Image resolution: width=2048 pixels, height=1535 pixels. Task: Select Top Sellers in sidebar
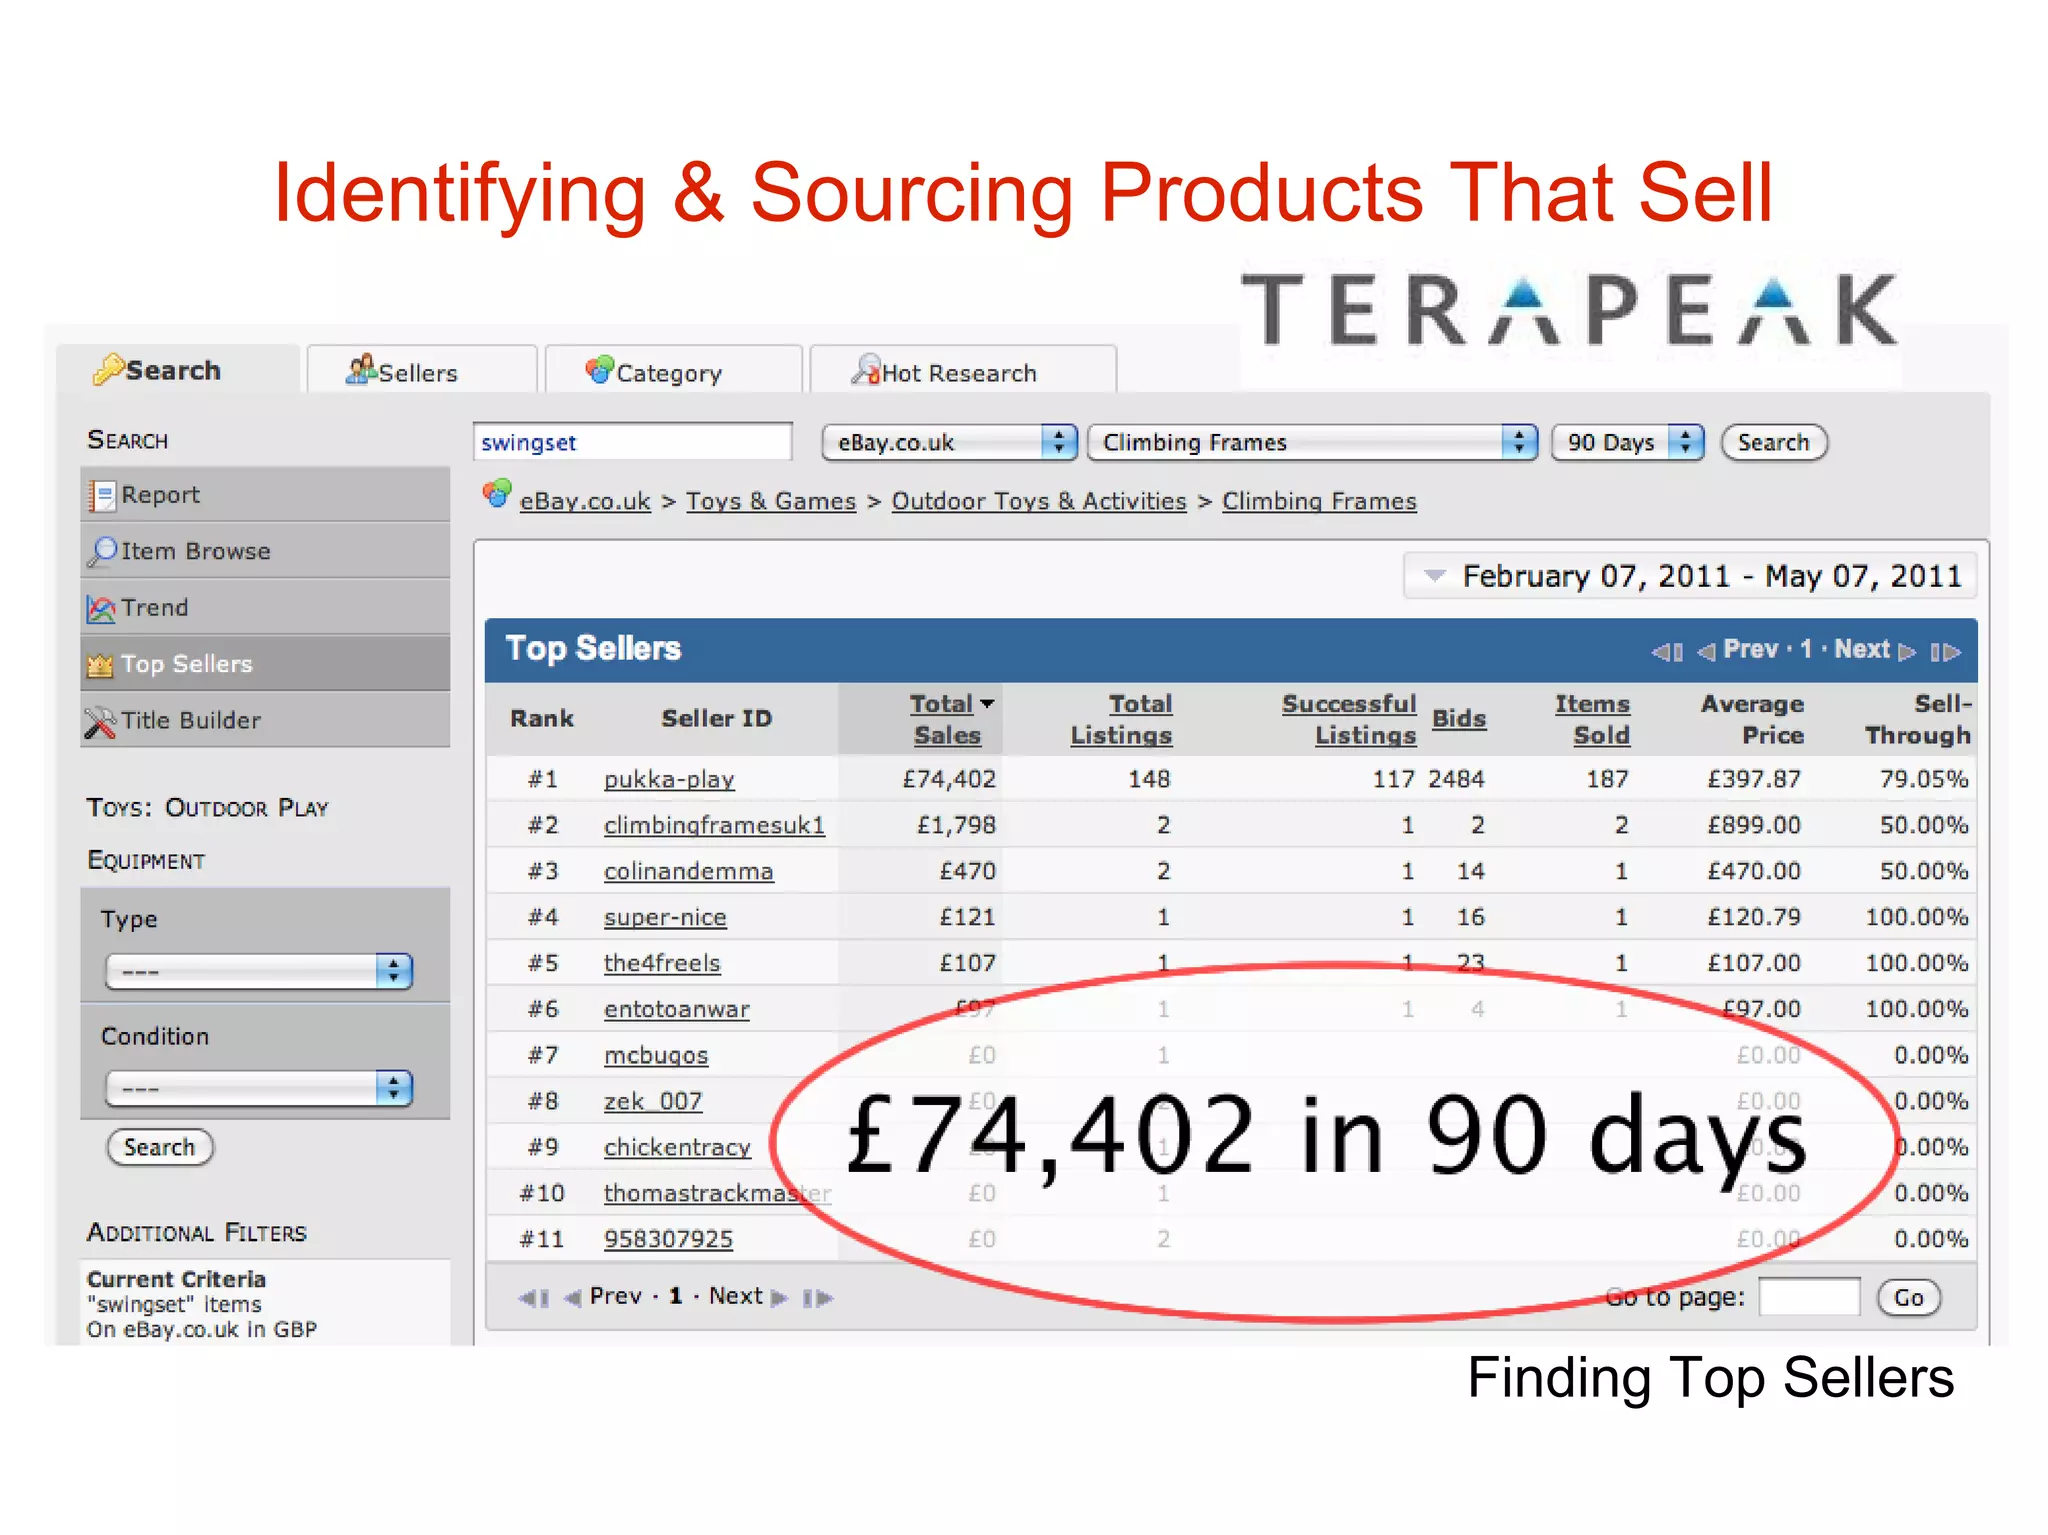(x=265, y=663)
